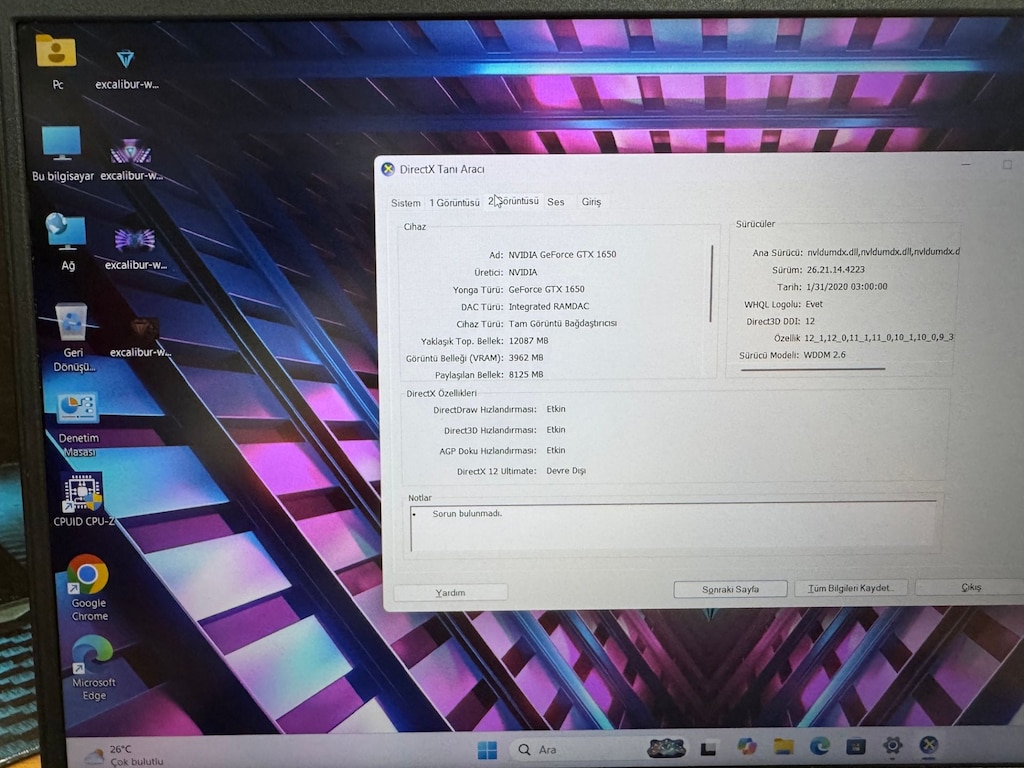This screenshot has width=1024, height=768.
Task: Click the Üretici value NVIDIA
Action: pos(523,272)
